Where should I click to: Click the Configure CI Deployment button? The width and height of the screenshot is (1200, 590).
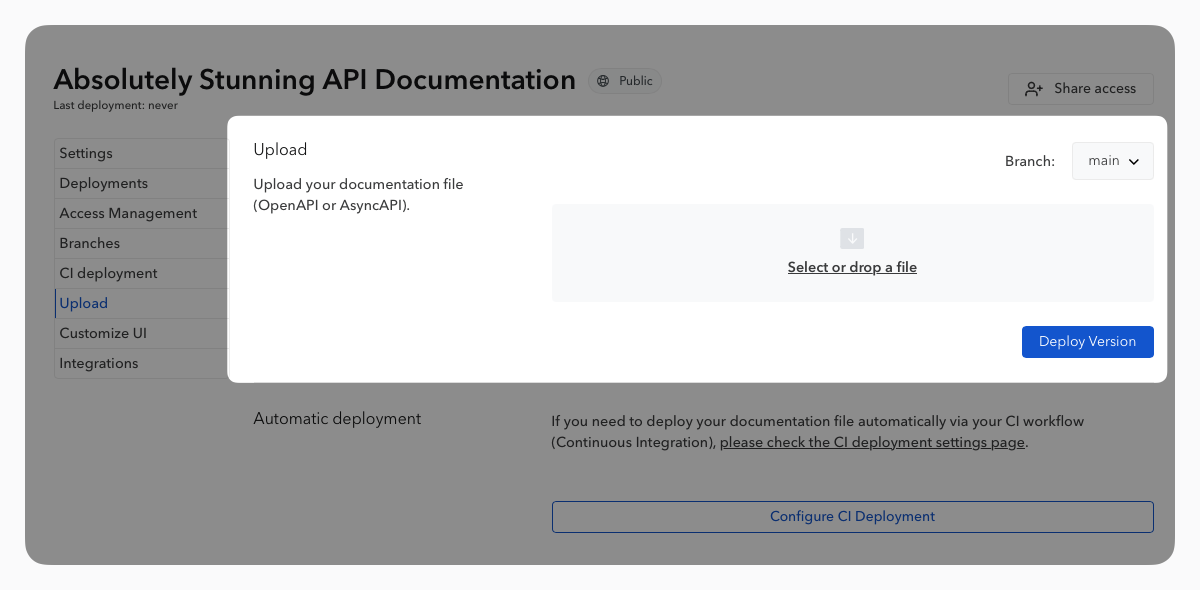tap(852, 517)
